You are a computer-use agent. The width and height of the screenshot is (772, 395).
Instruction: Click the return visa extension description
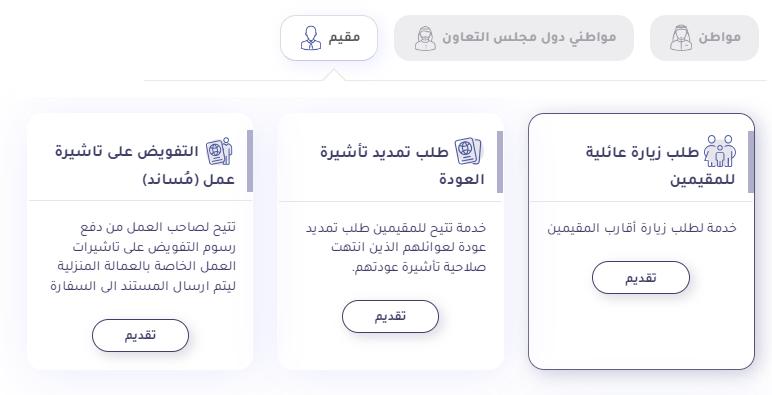pyautogui.click(x=395, y=247)
